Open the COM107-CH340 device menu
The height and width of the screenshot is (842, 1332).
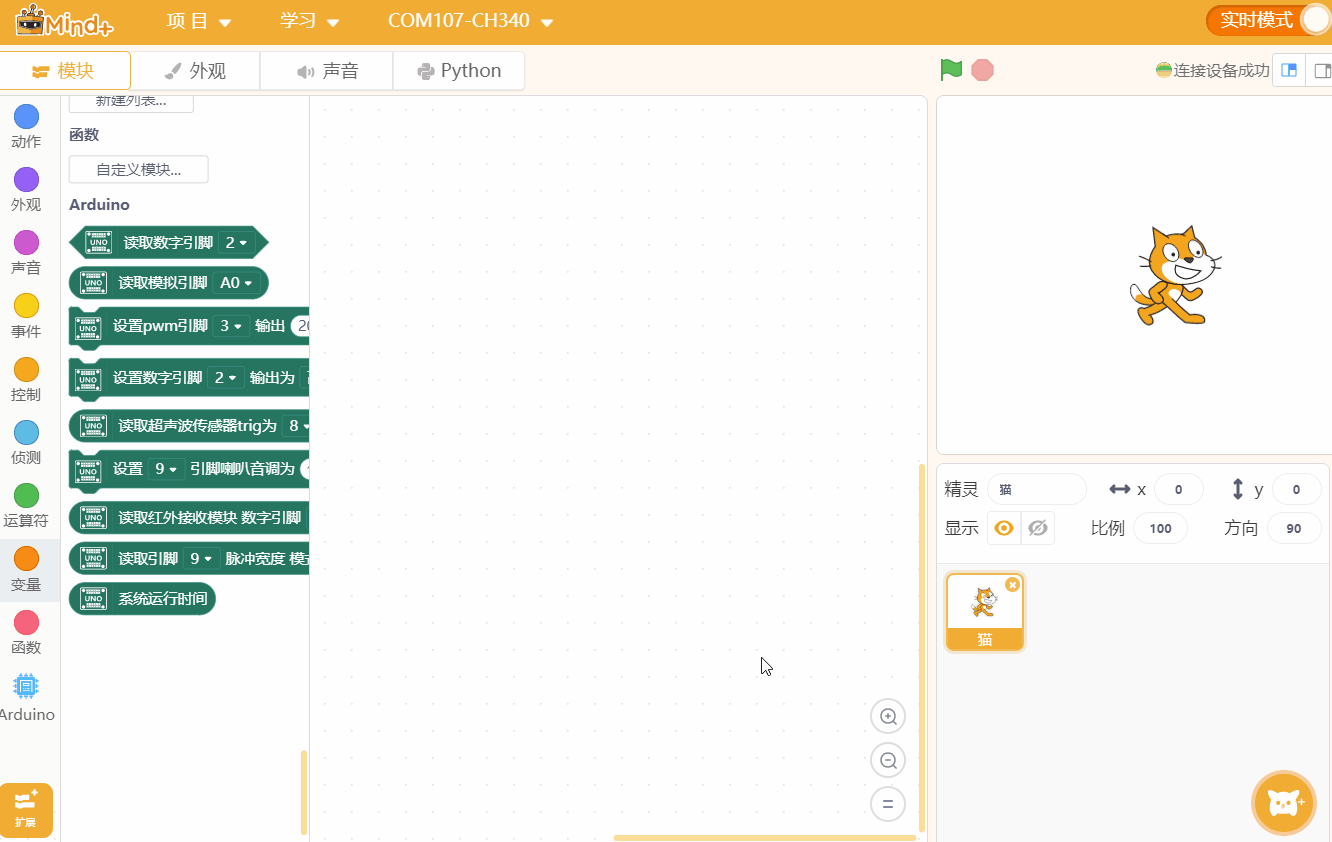pyautogui.click(x=470, y=21)
